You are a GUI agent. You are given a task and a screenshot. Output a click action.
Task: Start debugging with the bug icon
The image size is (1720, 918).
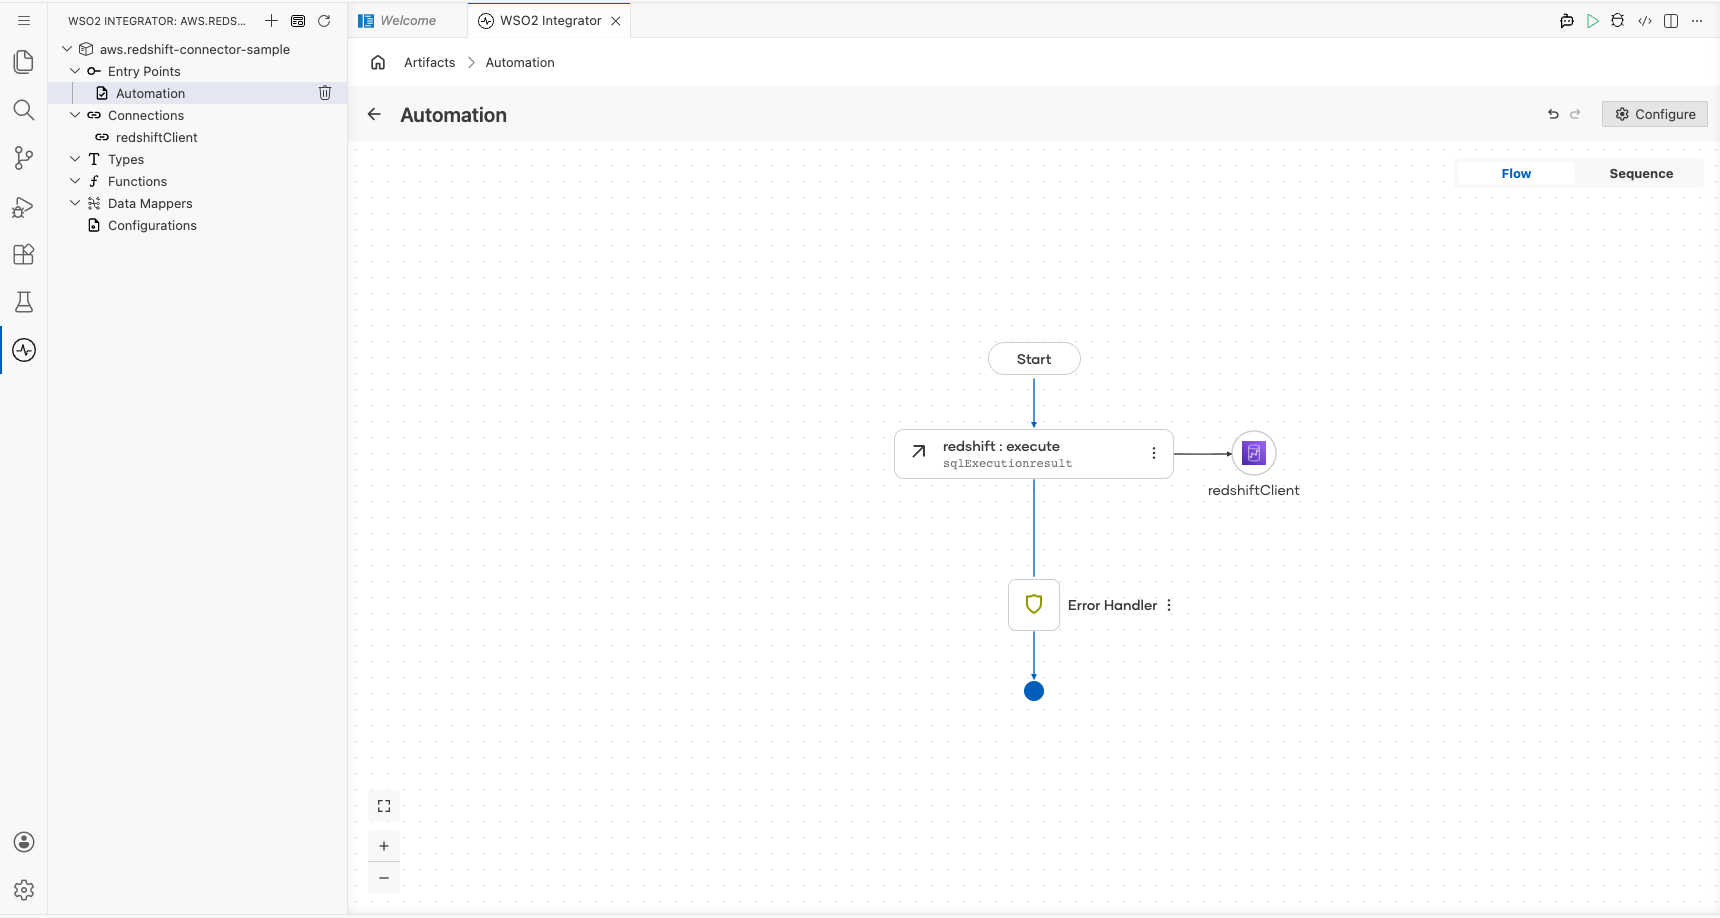(1618, 20)
